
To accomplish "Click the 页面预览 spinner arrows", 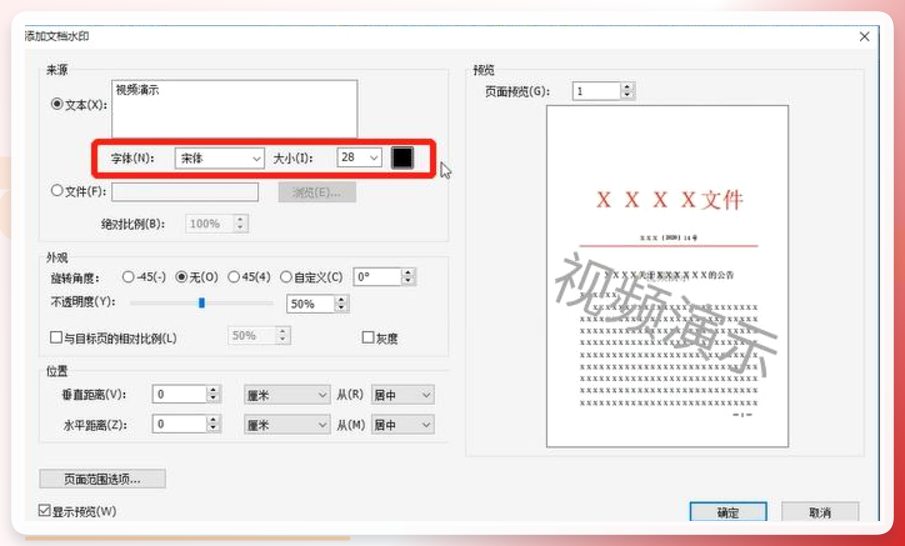I will click(x=627, y=91).
